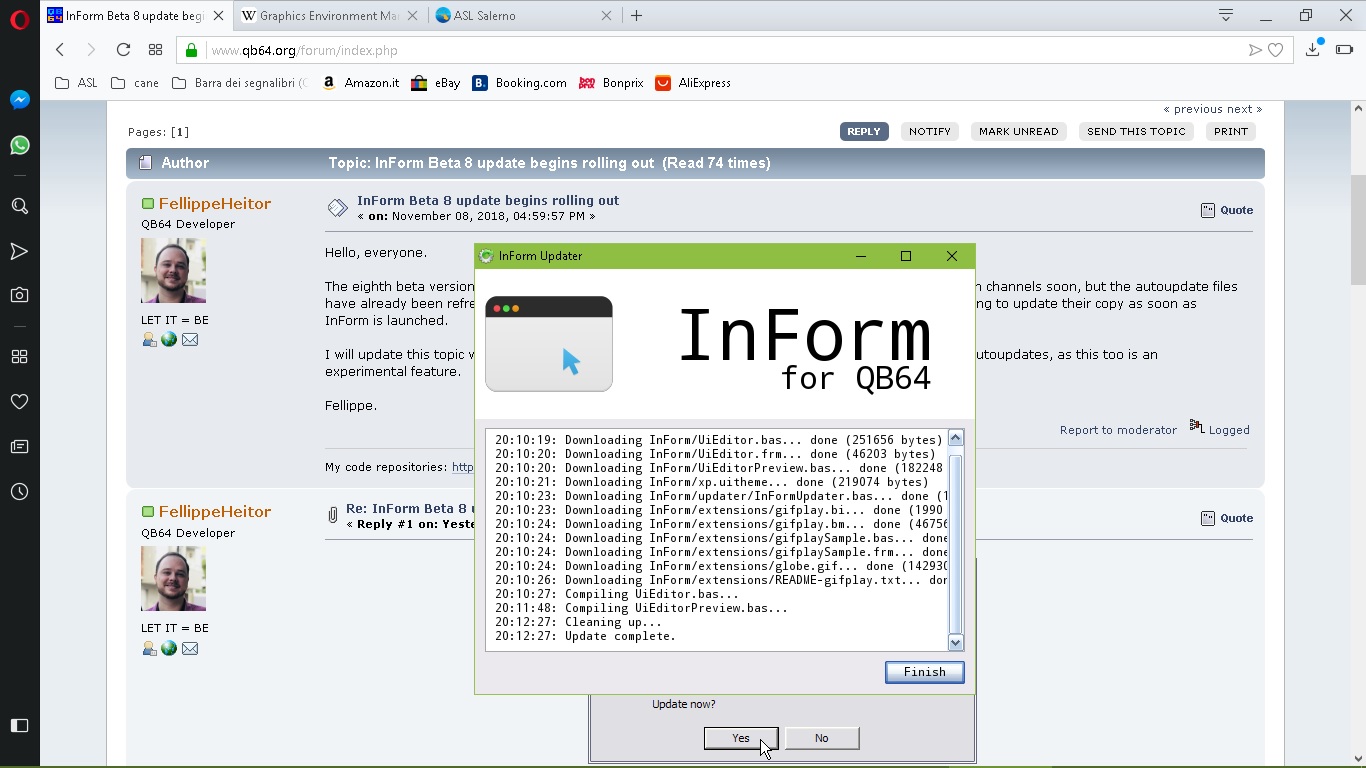The height and width of the screenshot is (768, 1366).
Task: Open FellippeHeitor's profile link
Action: 214,203
